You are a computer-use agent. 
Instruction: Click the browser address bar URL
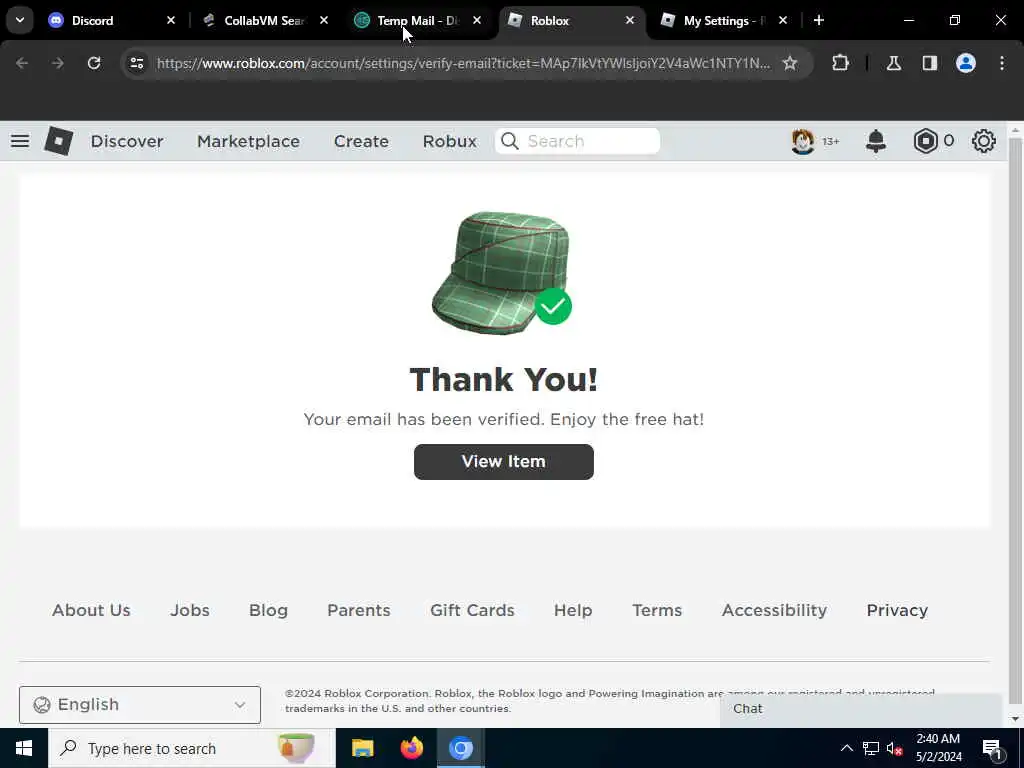coord(463,63)
